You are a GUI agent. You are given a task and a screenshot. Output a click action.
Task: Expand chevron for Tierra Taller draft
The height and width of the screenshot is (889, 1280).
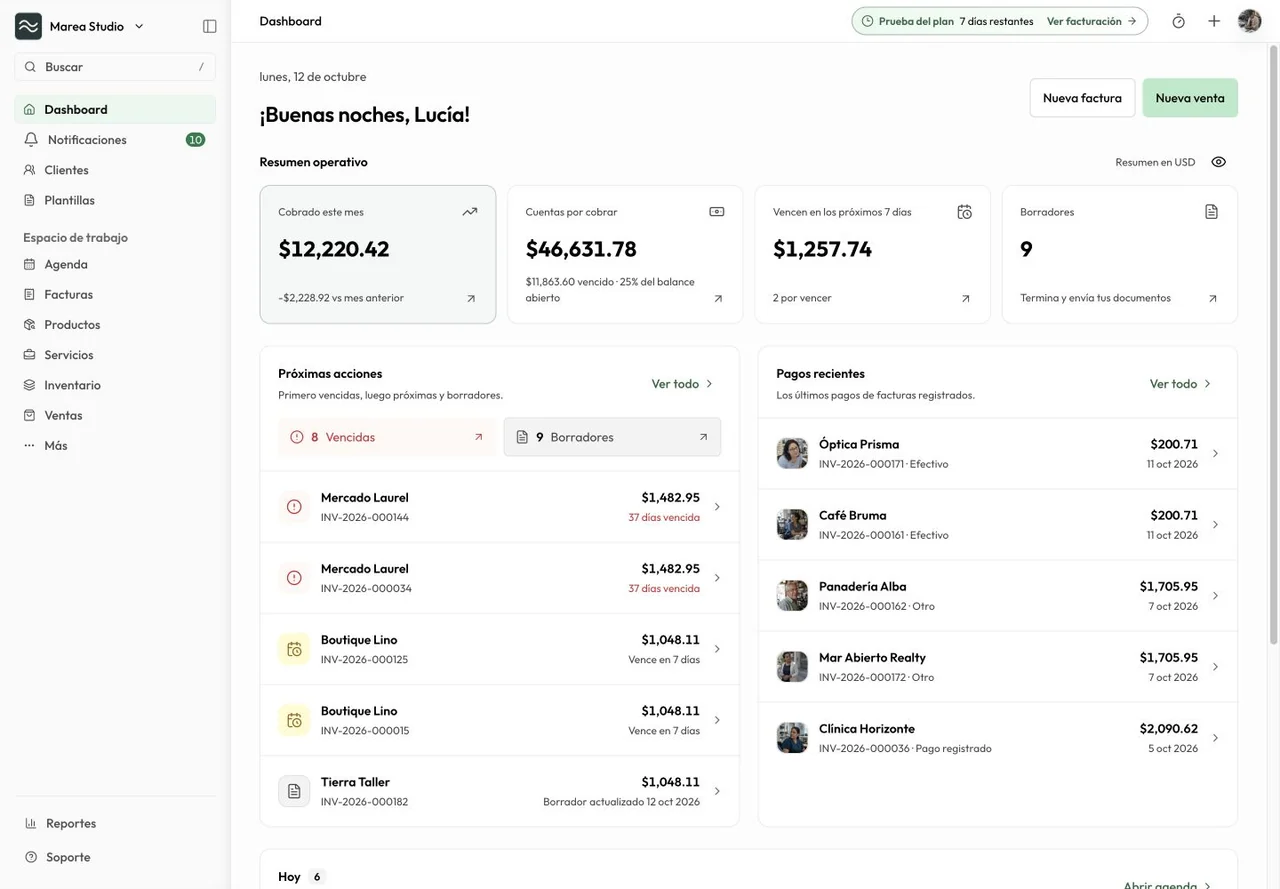(x=717, y=791)
